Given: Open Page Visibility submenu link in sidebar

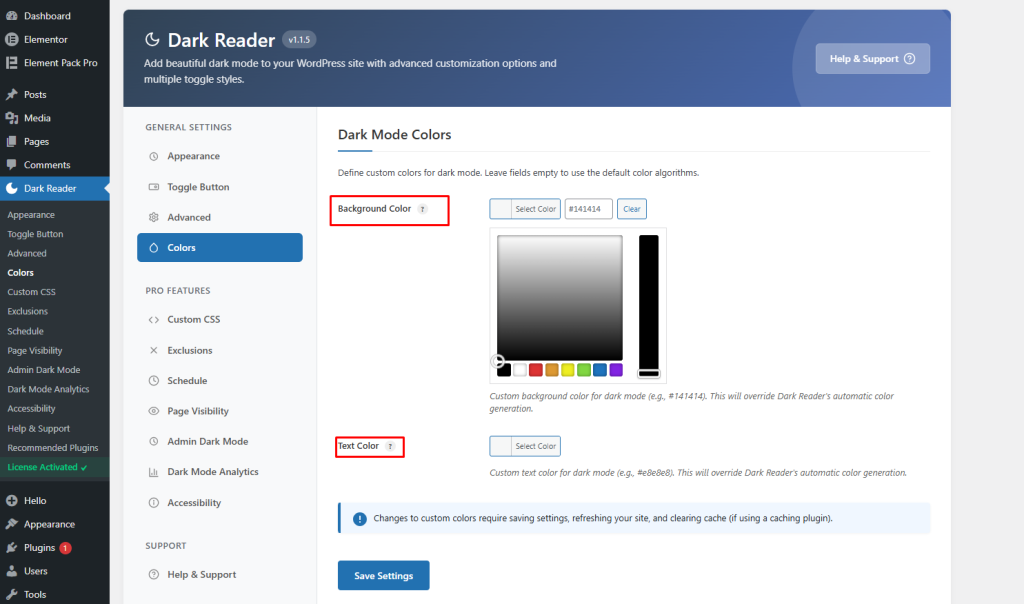Looking at the screenshot, I should coord(35,350).
